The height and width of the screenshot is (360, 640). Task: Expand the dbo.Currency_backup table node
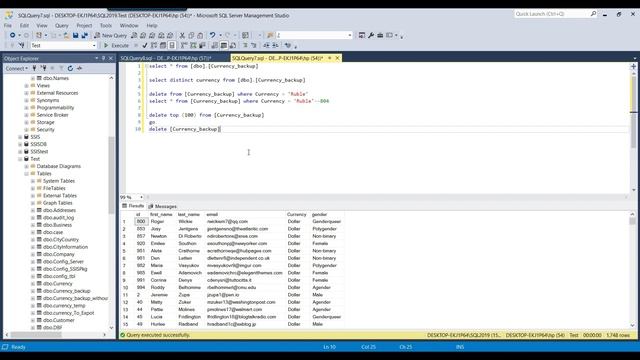click(33, 291)
